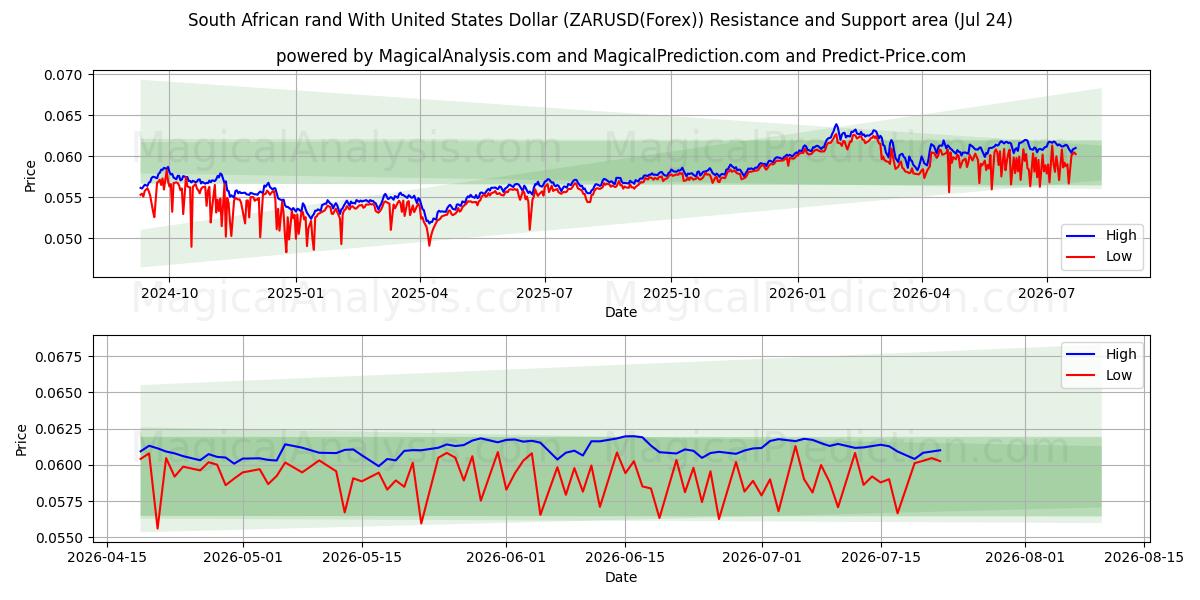Image resolution: width=1200 pixels, height=600 pixels.
Task: Click the 2026-01 x-axis tick label
Action: (x=797, y=293)
